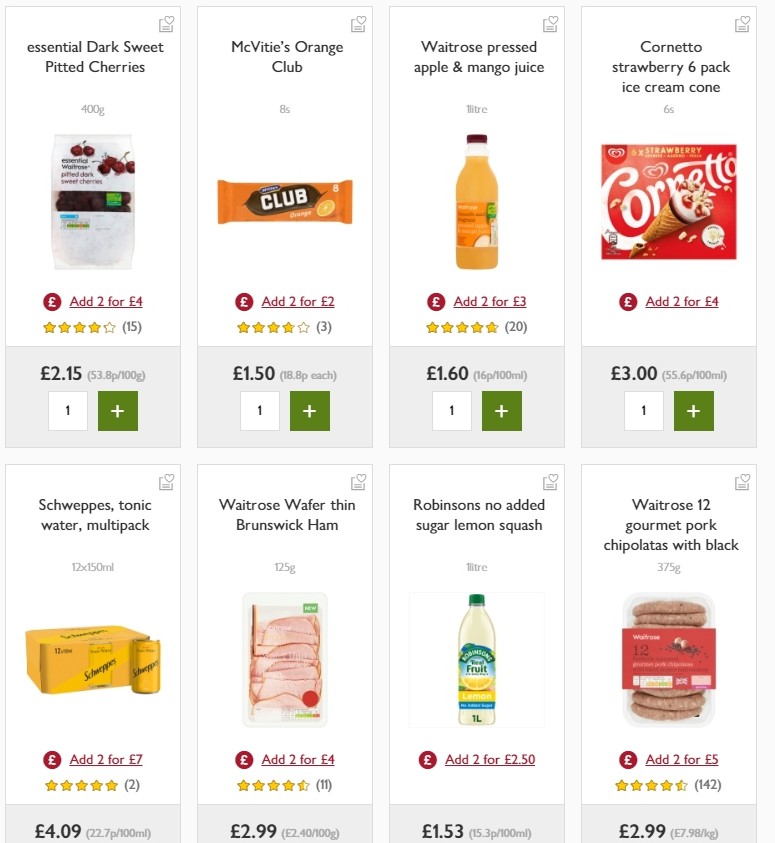
Task: Save essential Dark Sweet Pitted Cherries to list
Action: (166, 22)
